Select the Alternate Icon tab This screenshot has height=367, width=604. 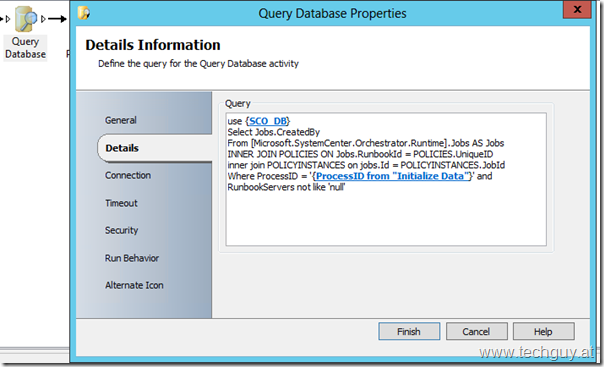[x=134, y=285]
